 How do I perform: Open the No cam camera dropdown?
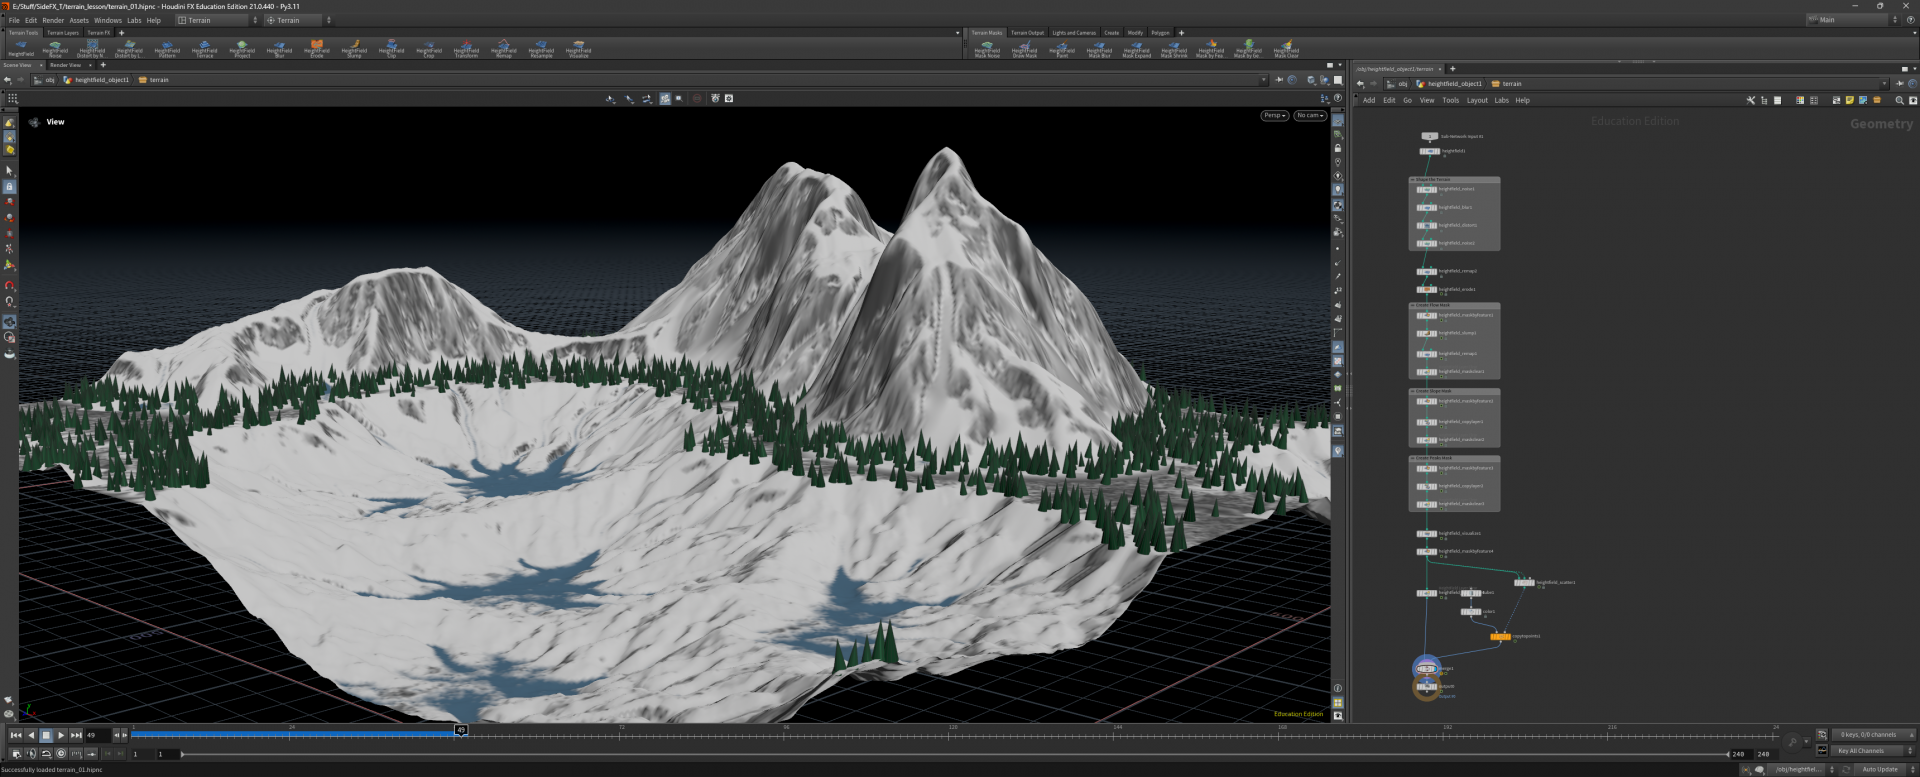[x=1309, y=116]
